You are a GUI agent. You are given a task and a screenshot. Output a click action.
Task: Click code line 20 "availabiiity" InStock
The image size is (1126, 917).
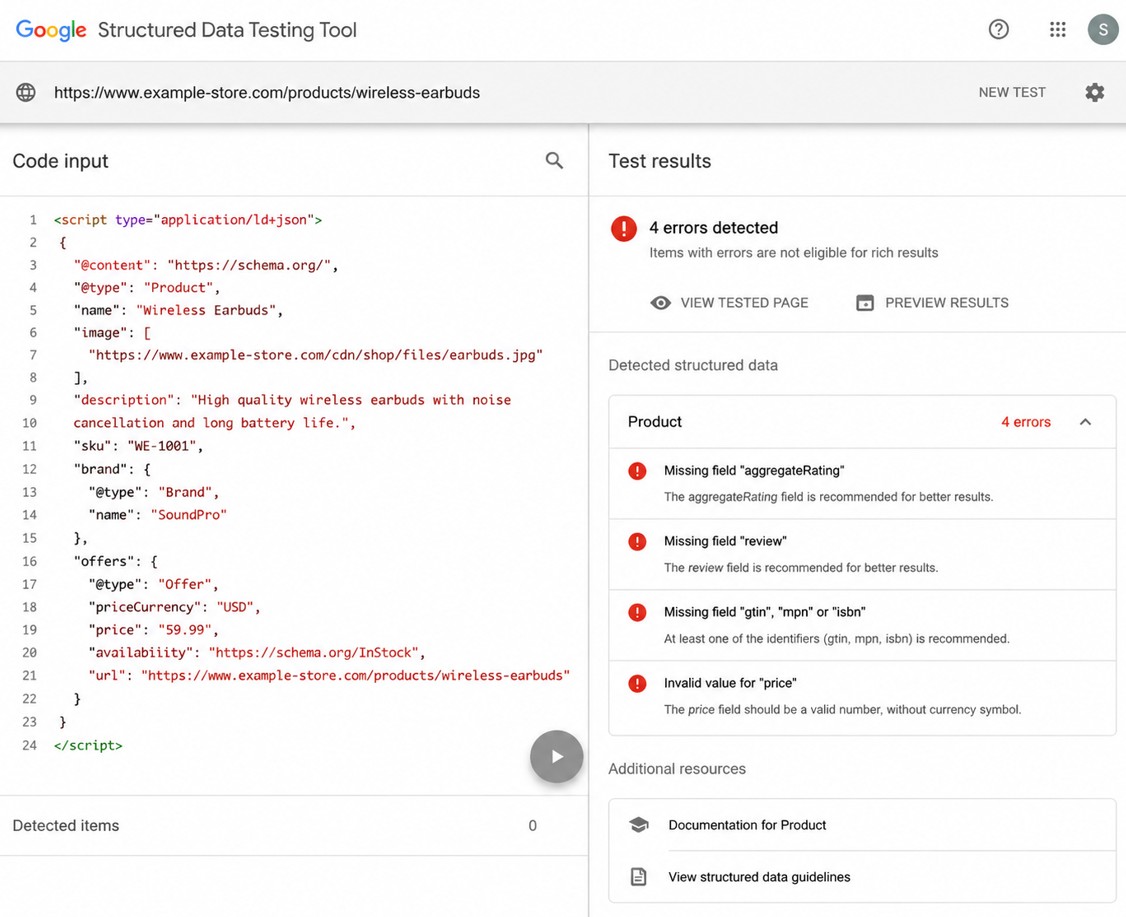point(257,653)
